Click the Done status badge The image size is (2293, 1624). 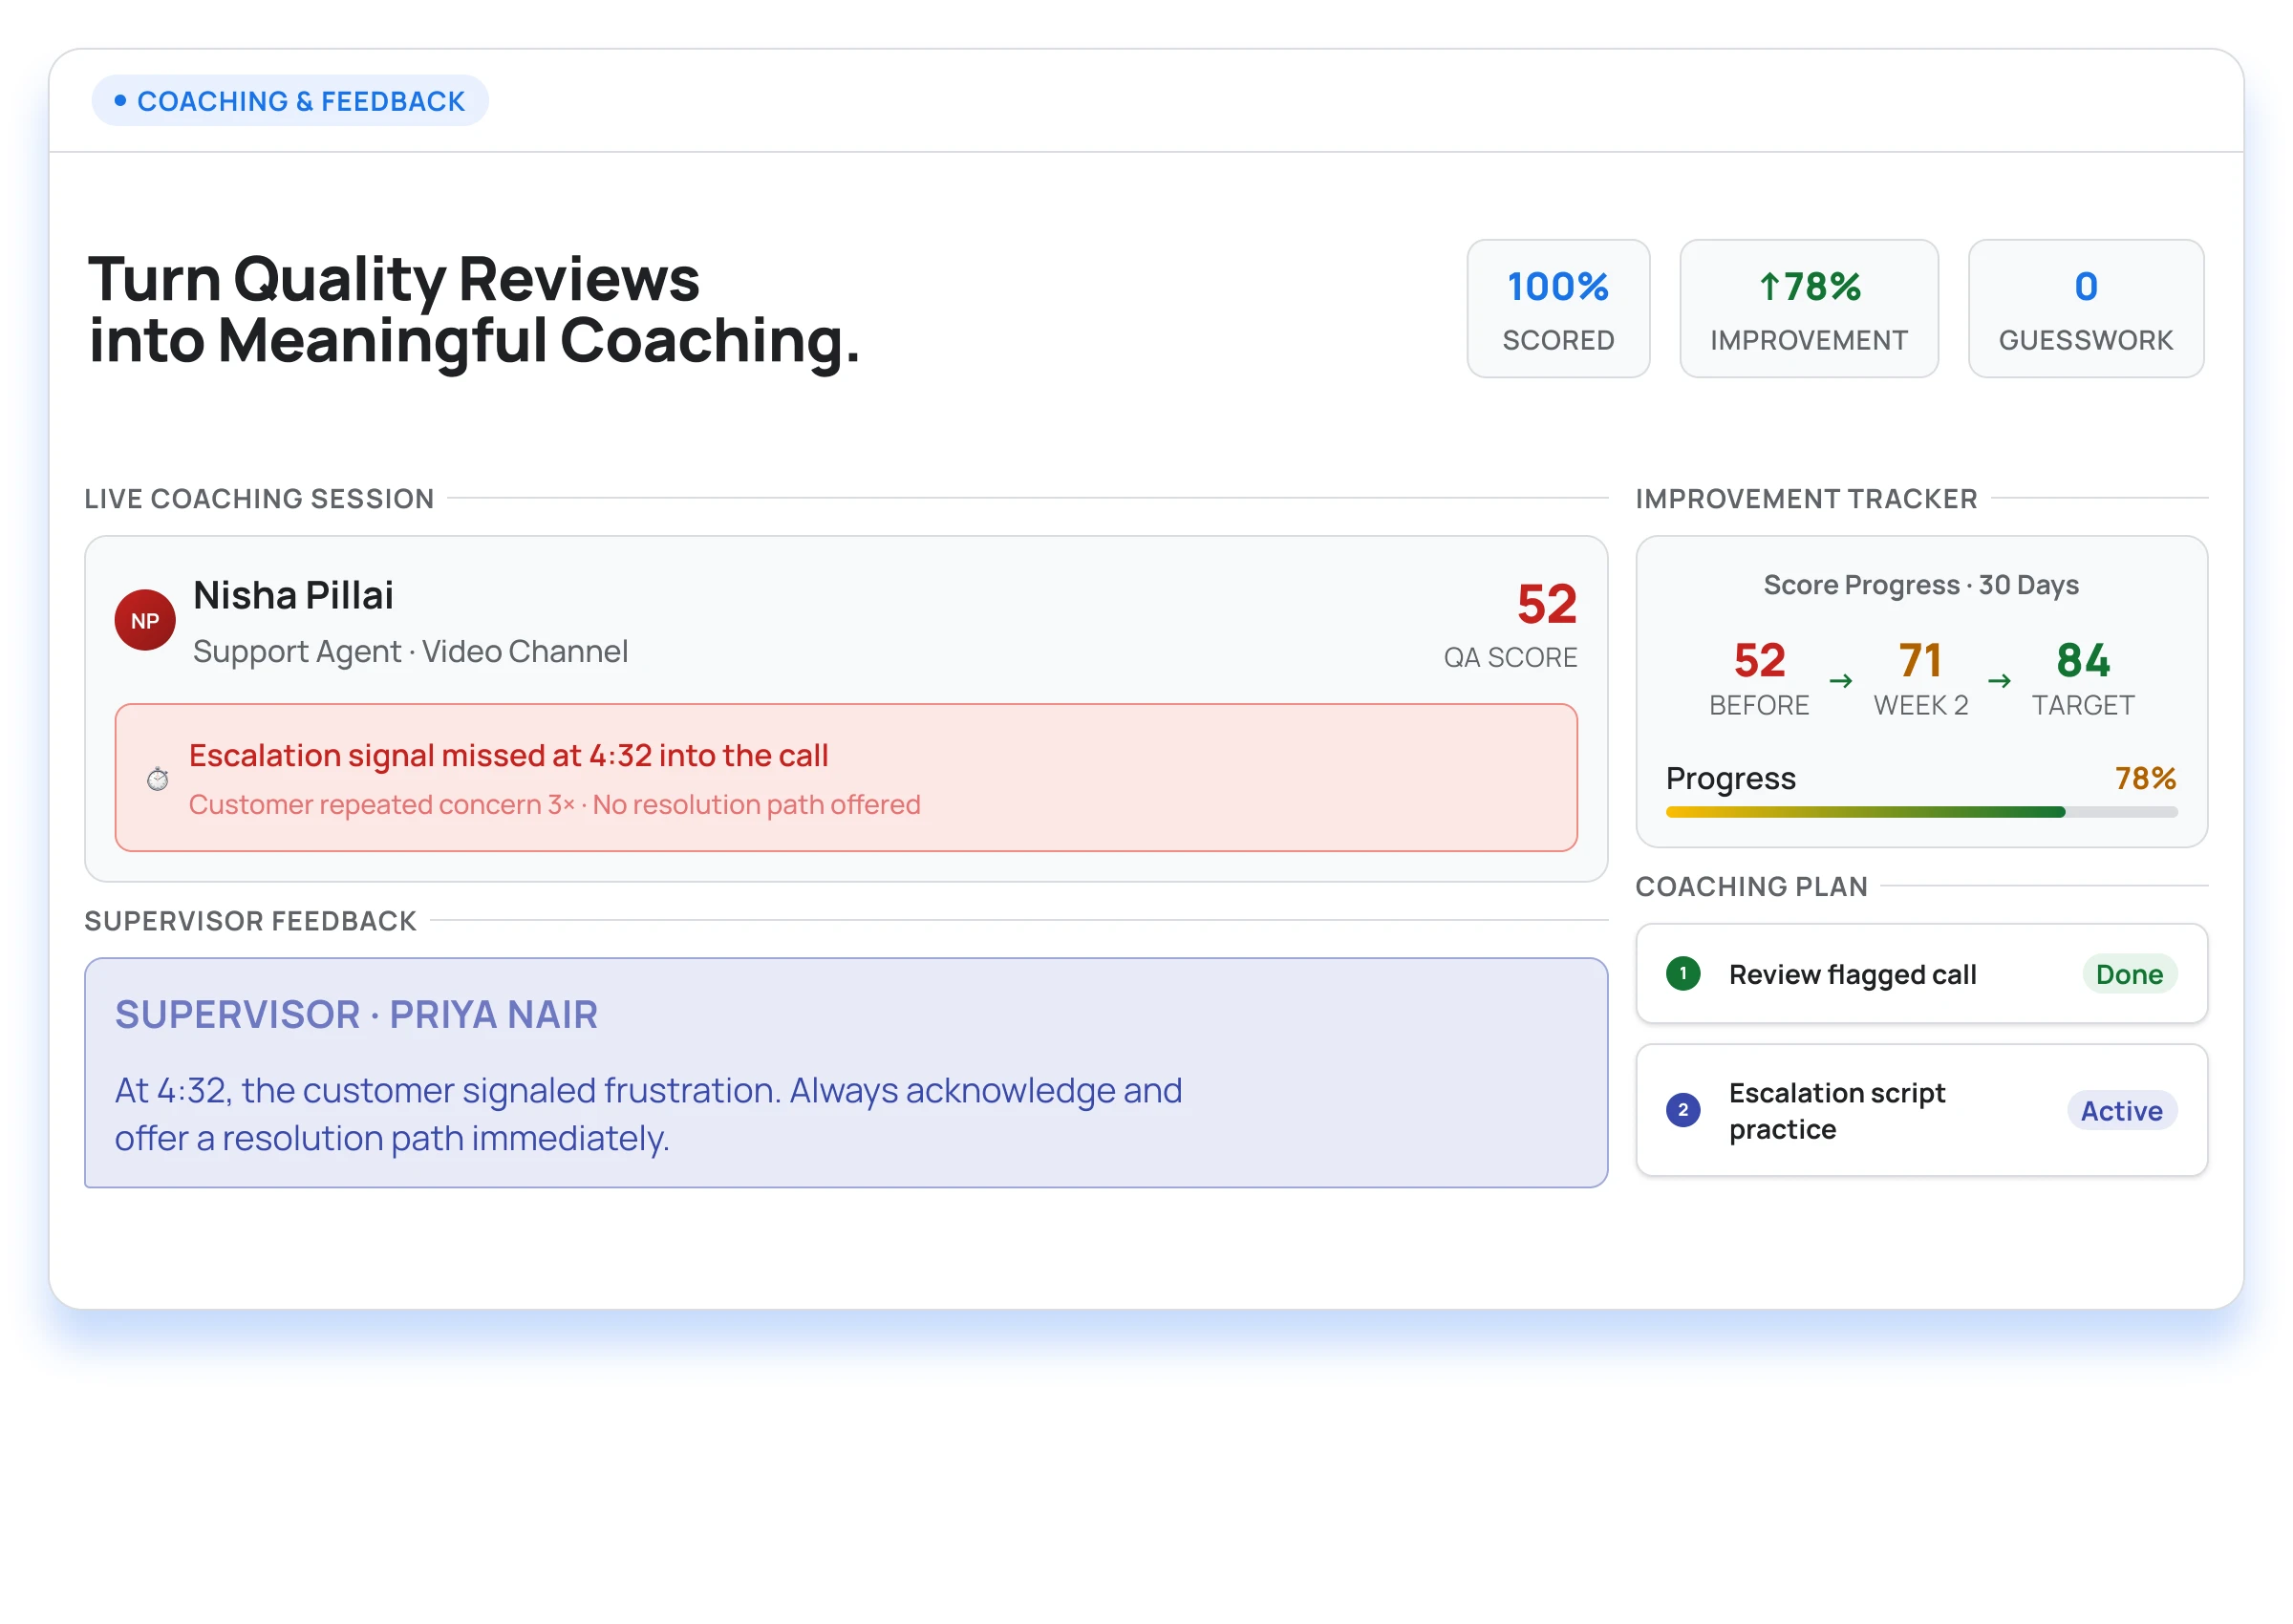click(2129, 974)
